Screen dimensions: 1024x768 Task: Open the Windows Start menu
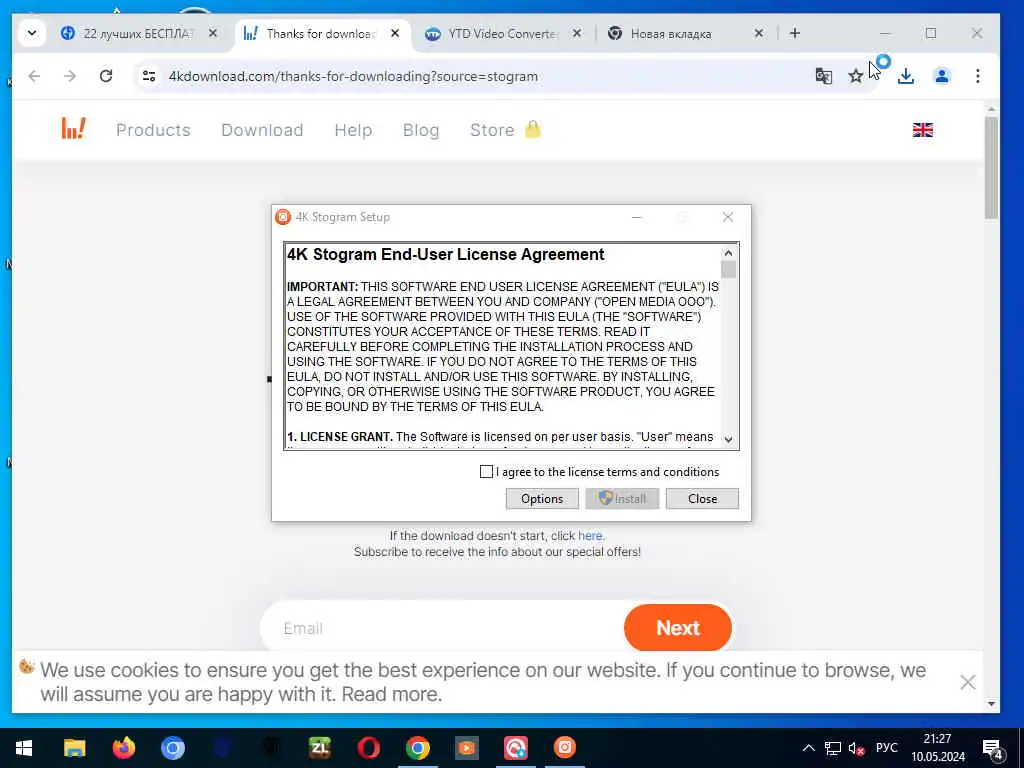pyautogui.click(x=24, y=748)
